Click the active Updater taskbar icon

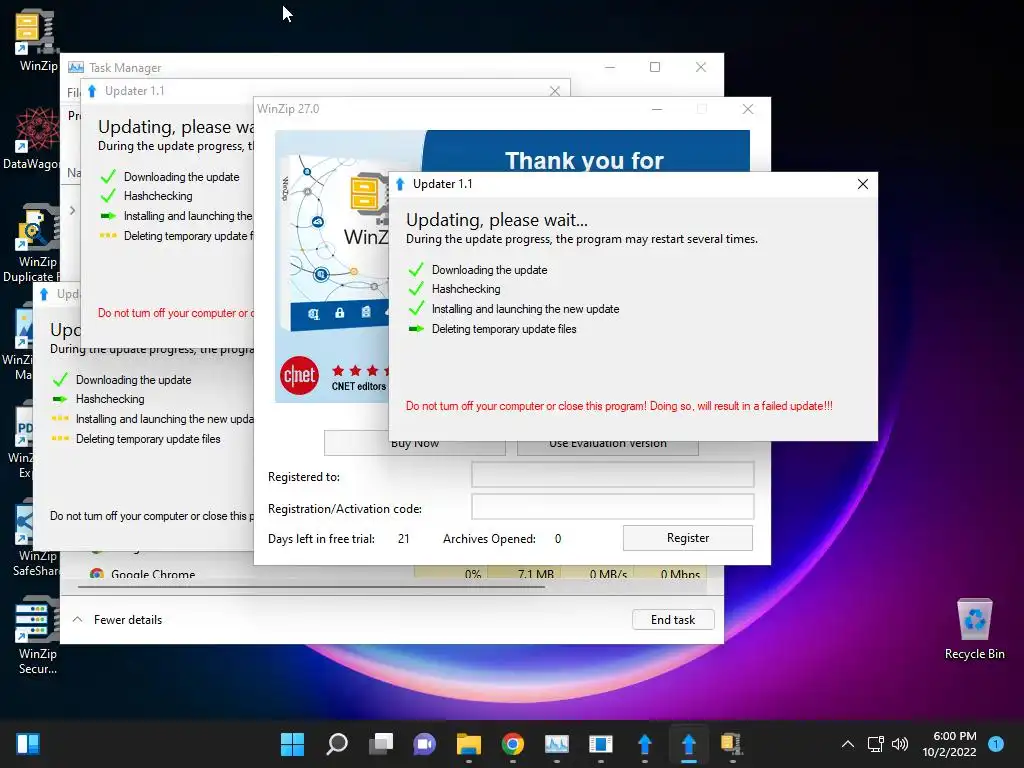(x=688, y=744)
